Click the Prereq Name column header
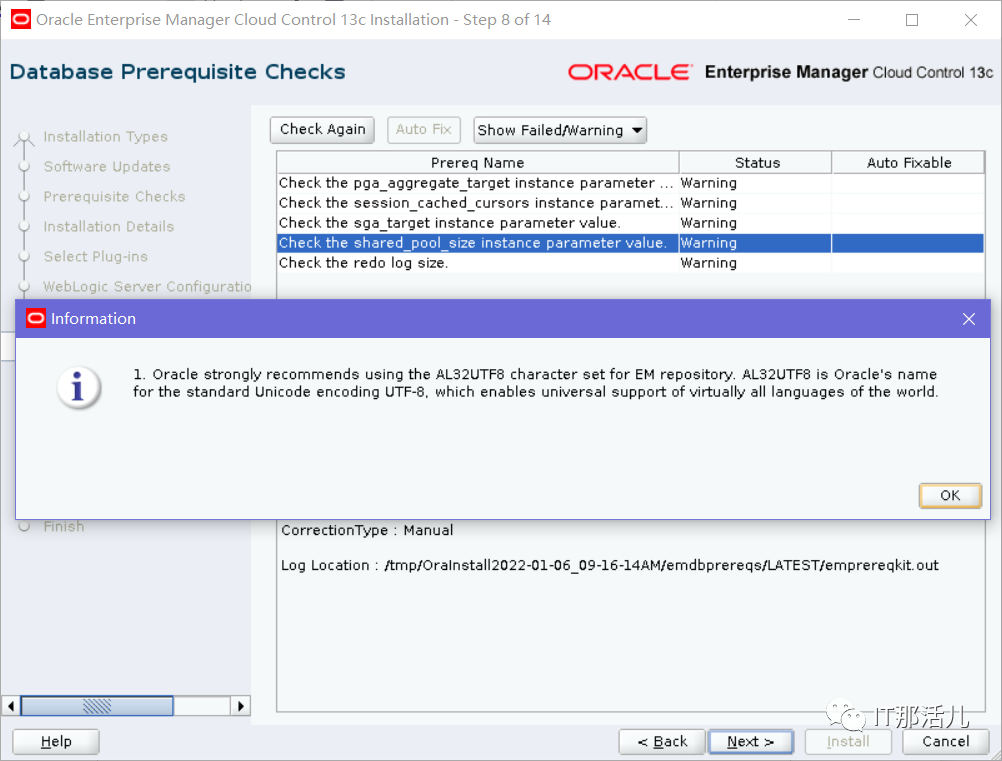 click(477, 163)
